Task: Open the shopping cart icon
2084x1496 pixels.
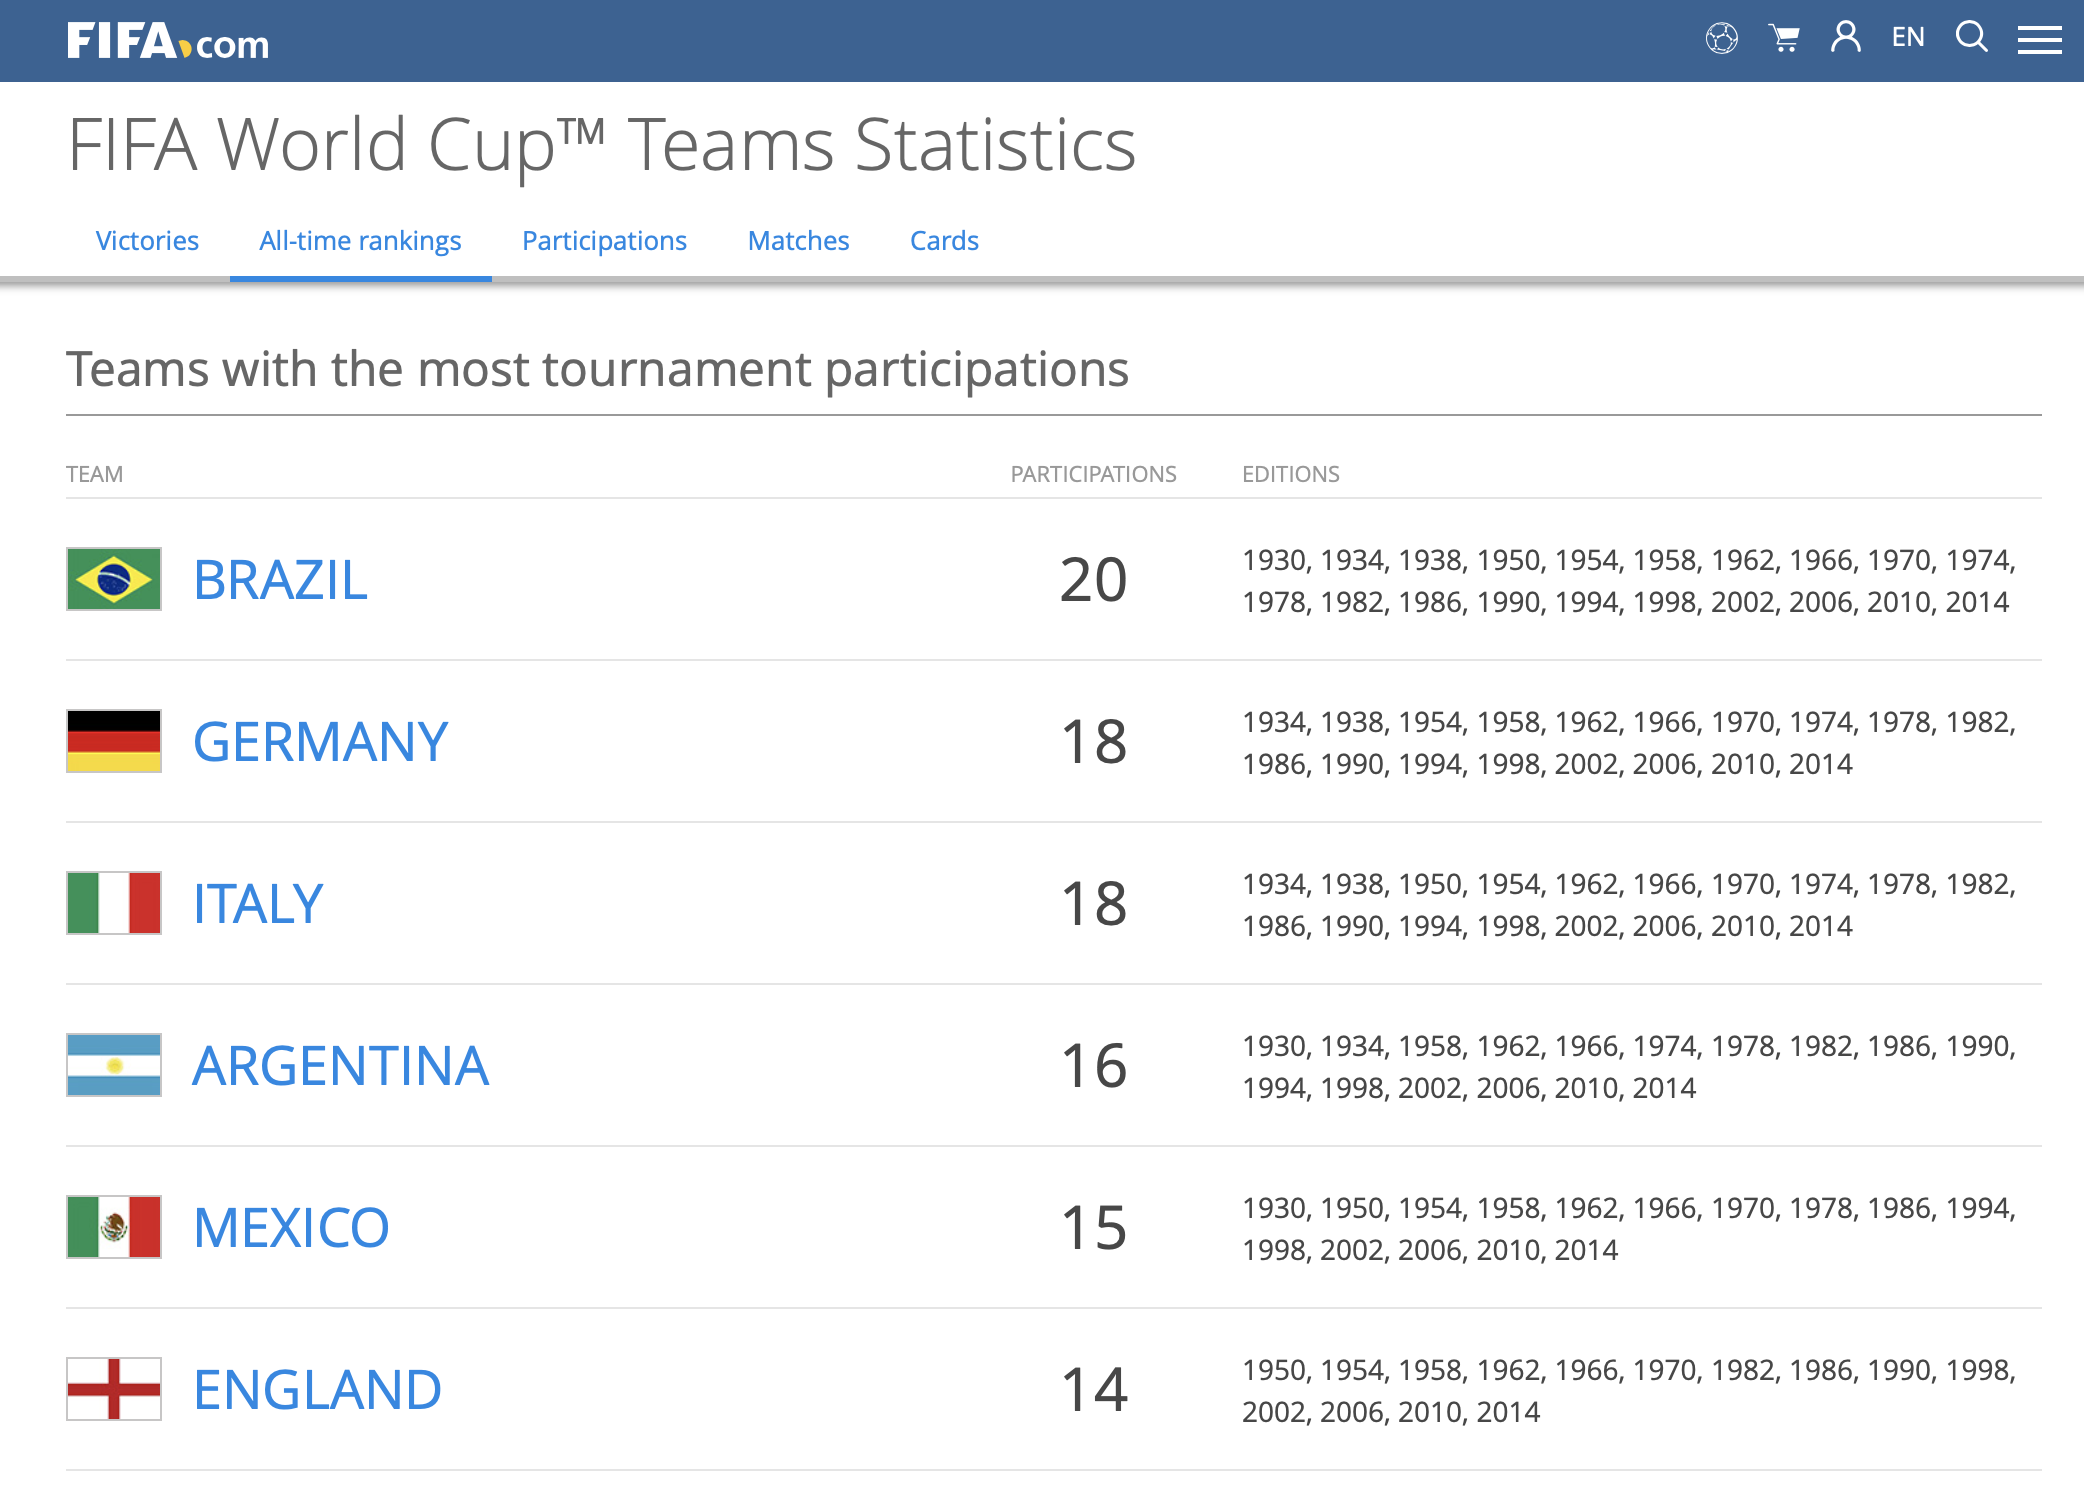Action: (x=1784, y=39)
